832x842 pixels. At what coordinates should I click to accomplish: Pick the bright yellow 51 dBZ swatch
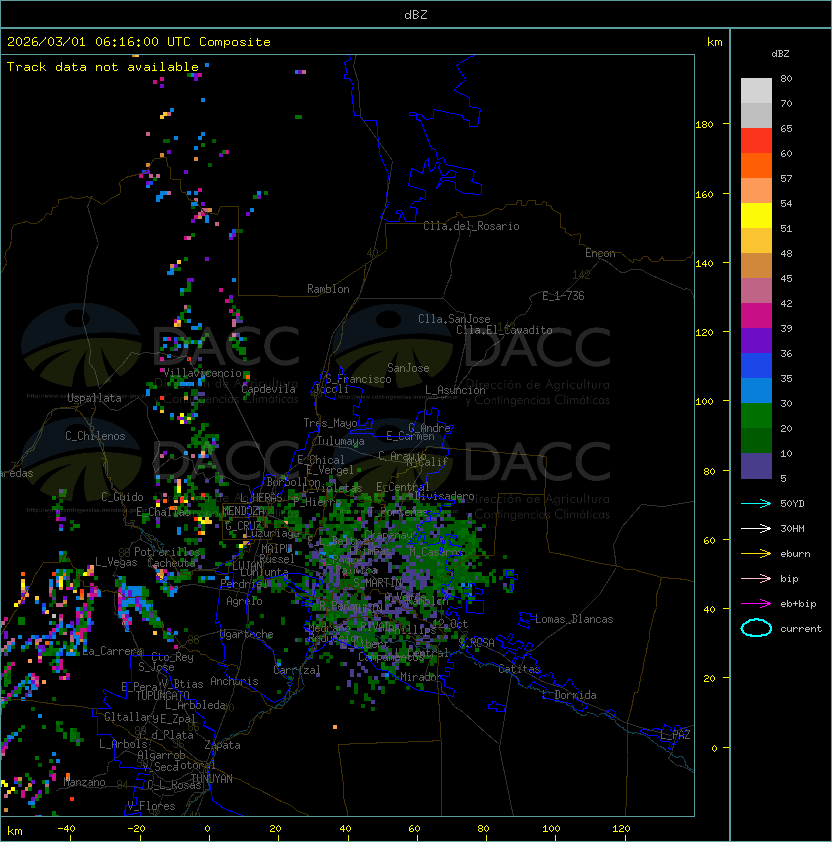tap(756, 216)
